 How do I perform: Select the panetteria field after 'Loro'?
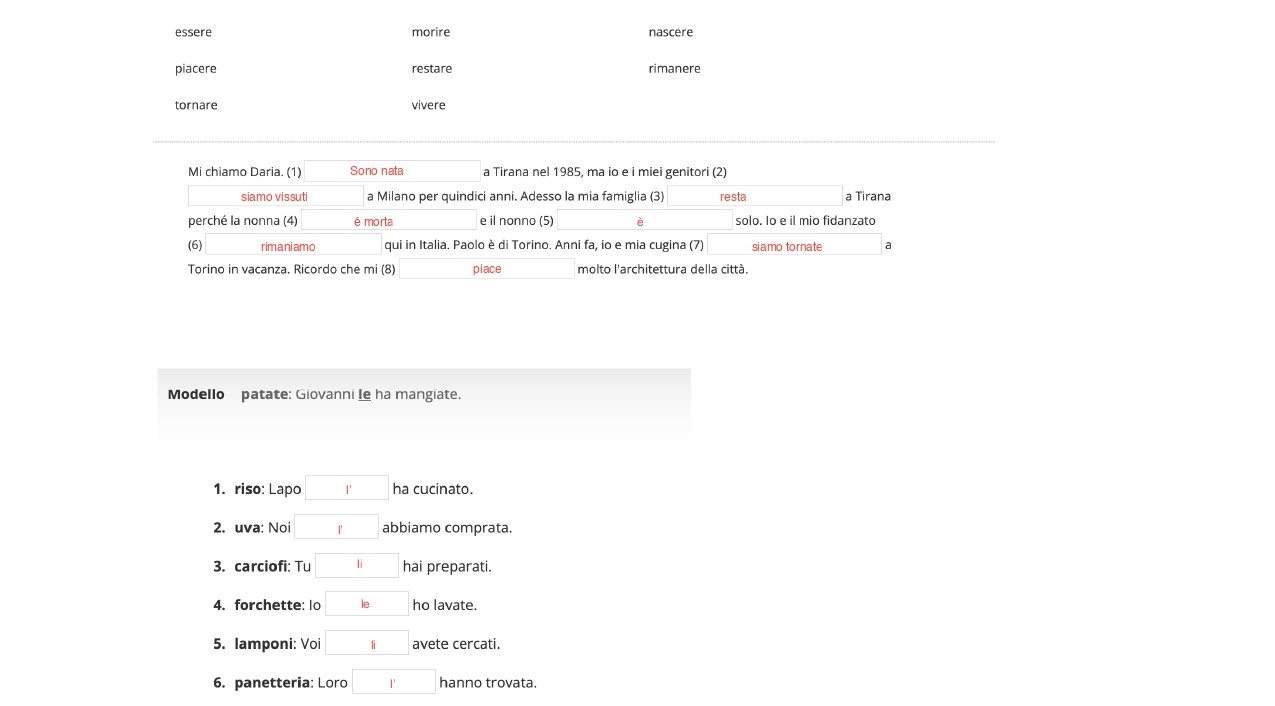coord(394,683)
